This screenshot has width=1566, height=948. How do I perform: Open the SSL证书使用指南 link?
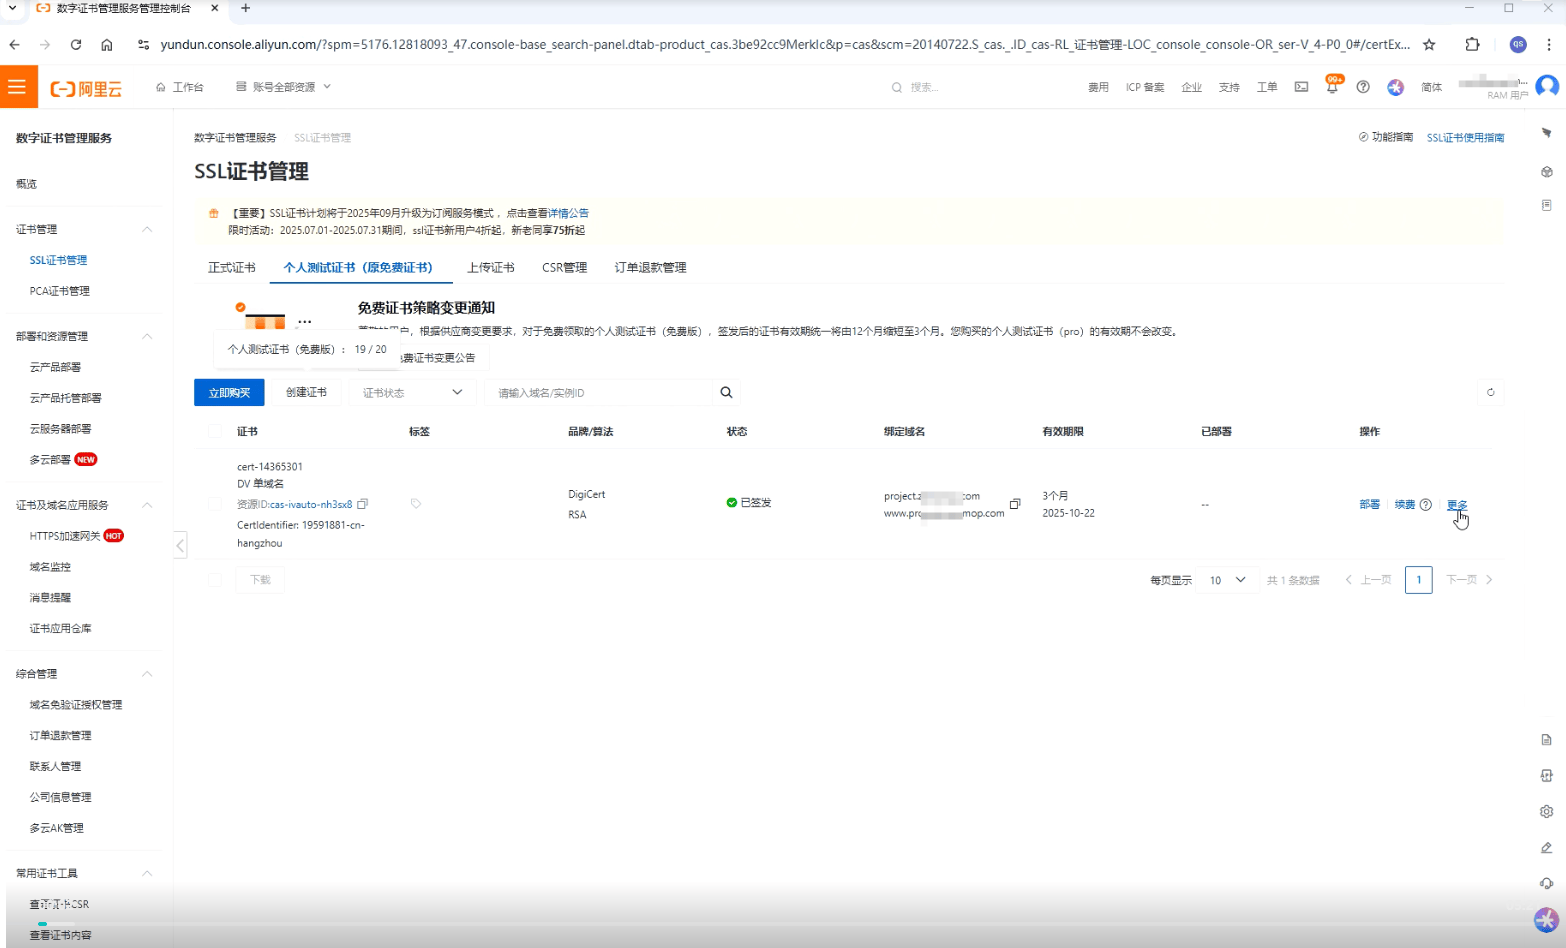(x=1465, y=138)
